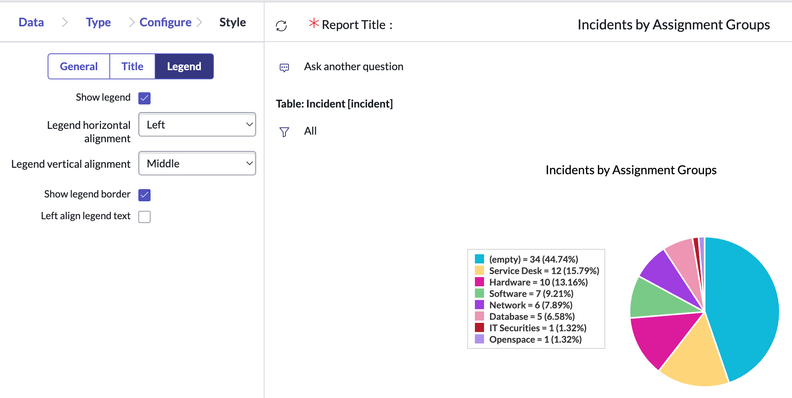Click the chart title above the pie
The height and width of the screenshot is (398, 792).
[x=631, y=170]
